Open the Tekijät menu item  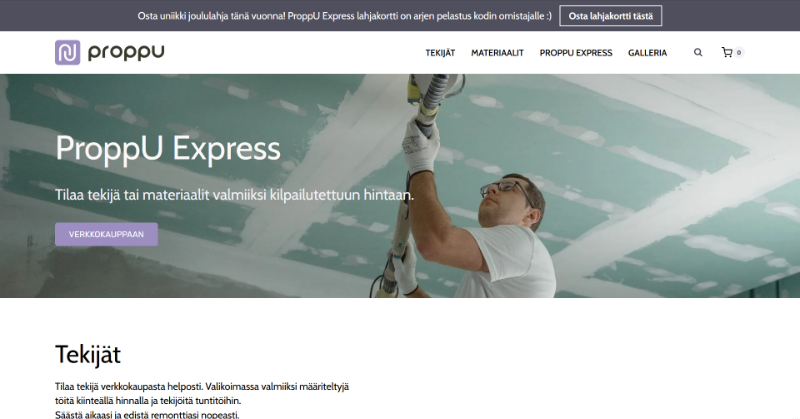click(440, 53)
